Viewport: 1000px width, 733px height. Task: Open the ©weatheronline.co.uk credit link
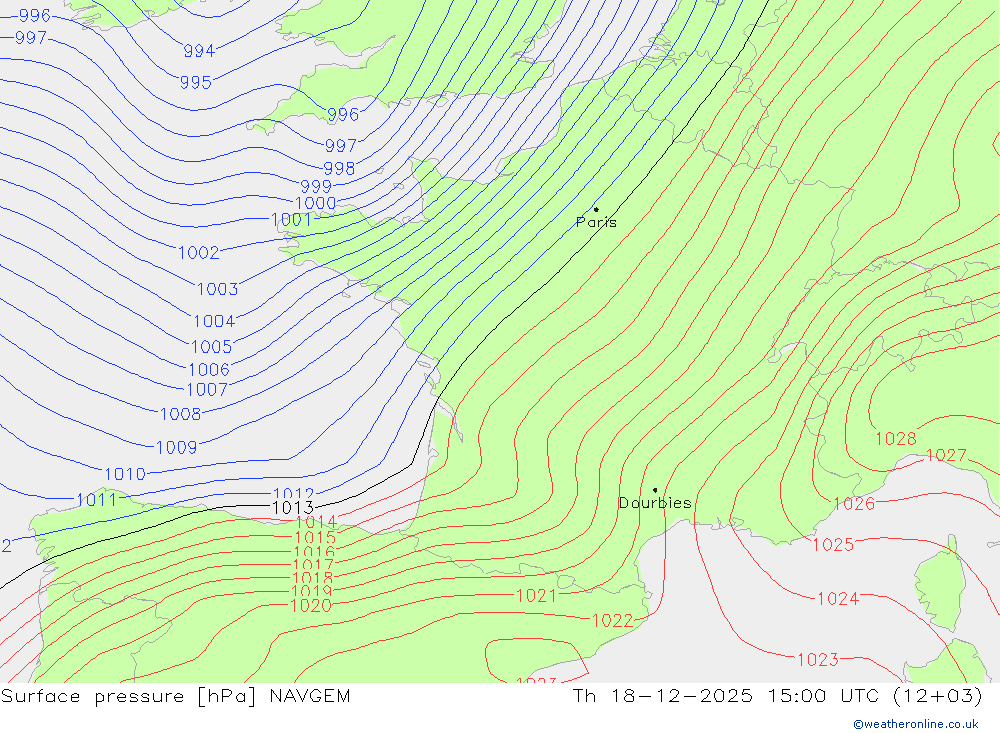pyautogui.click(x=916, y=724)
